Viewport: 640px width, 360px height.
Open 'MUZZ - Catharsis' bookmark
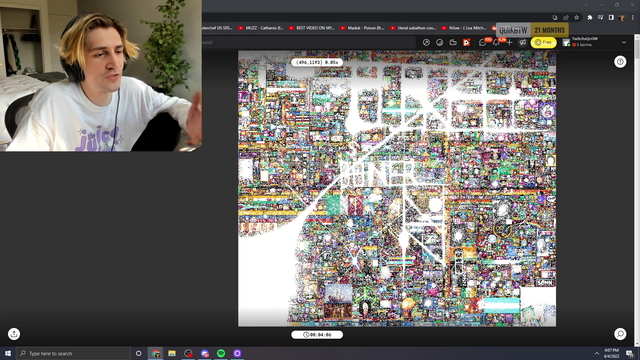point(260,28)
